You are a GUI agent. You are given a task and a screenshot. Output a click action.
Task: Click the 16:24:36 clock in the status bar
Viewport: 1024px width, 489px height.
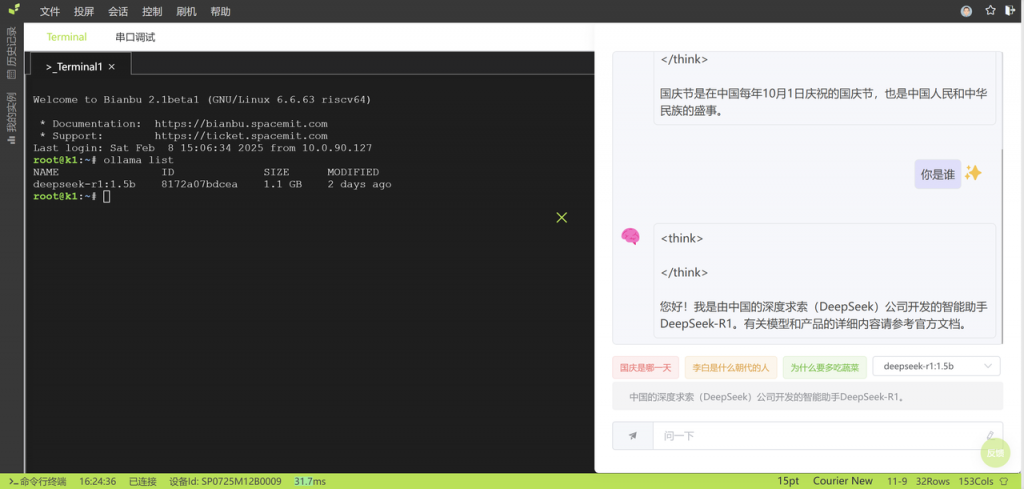98,481
